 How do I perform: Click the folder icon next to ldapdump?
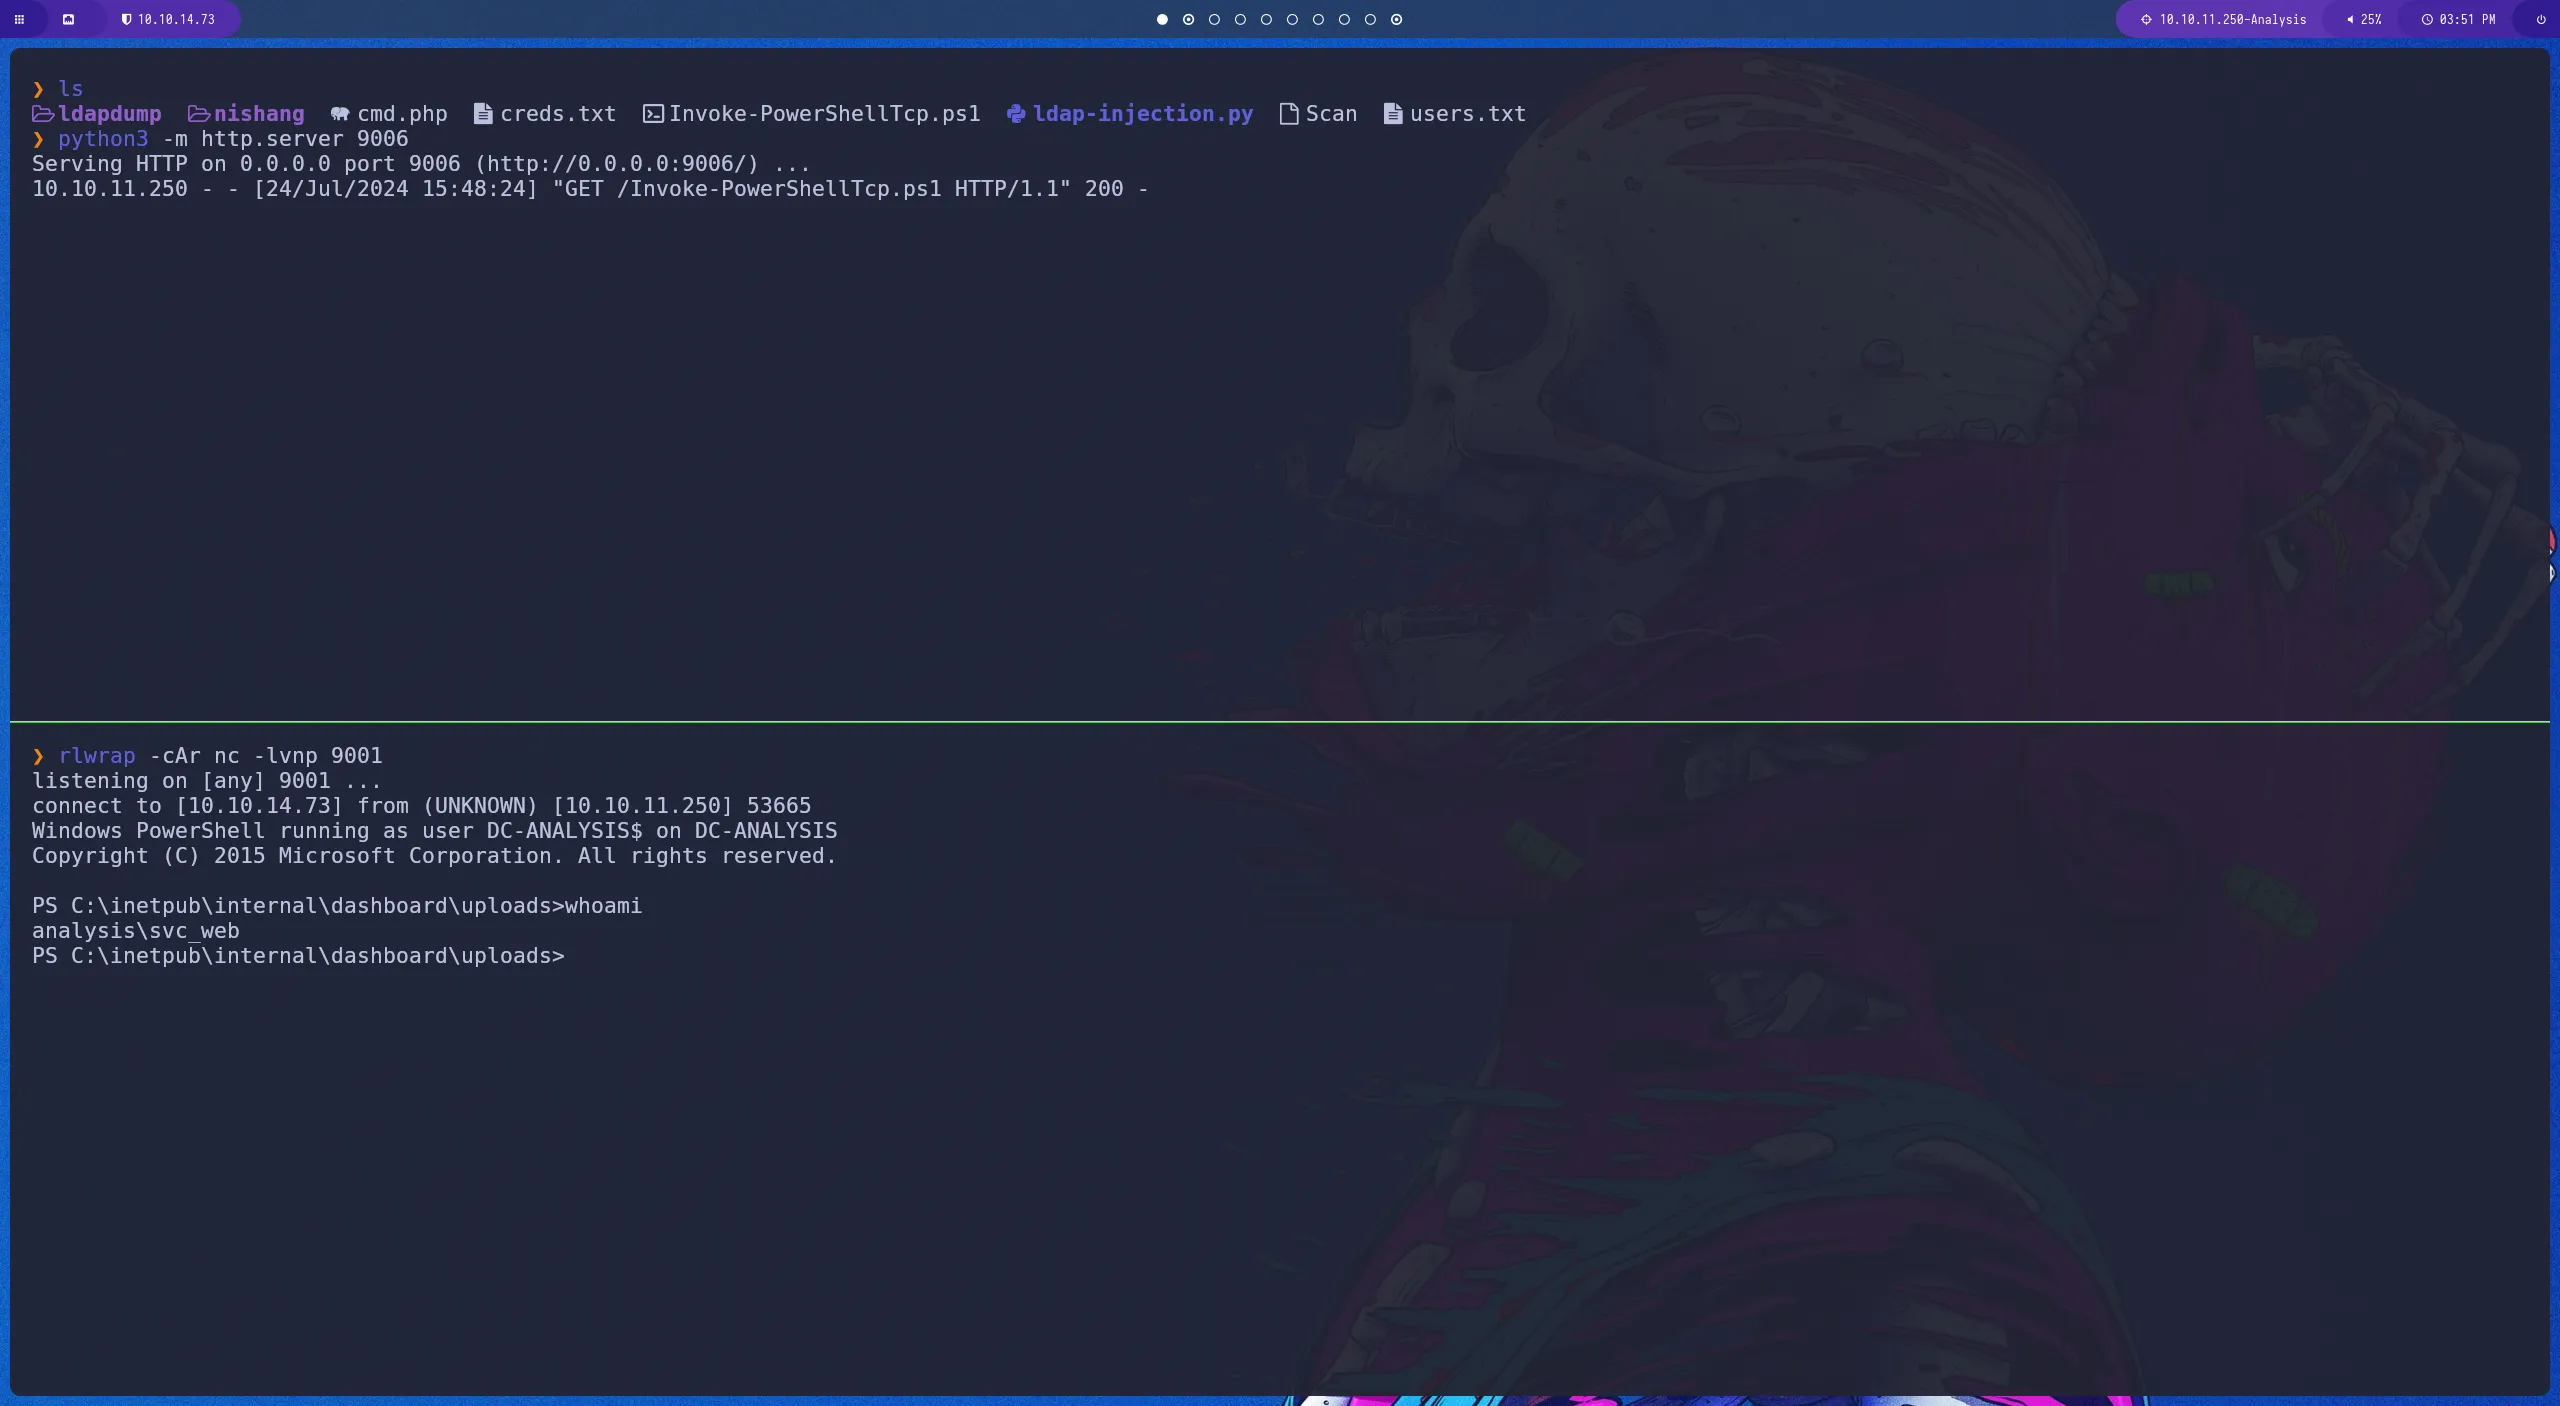coord(42,113)
